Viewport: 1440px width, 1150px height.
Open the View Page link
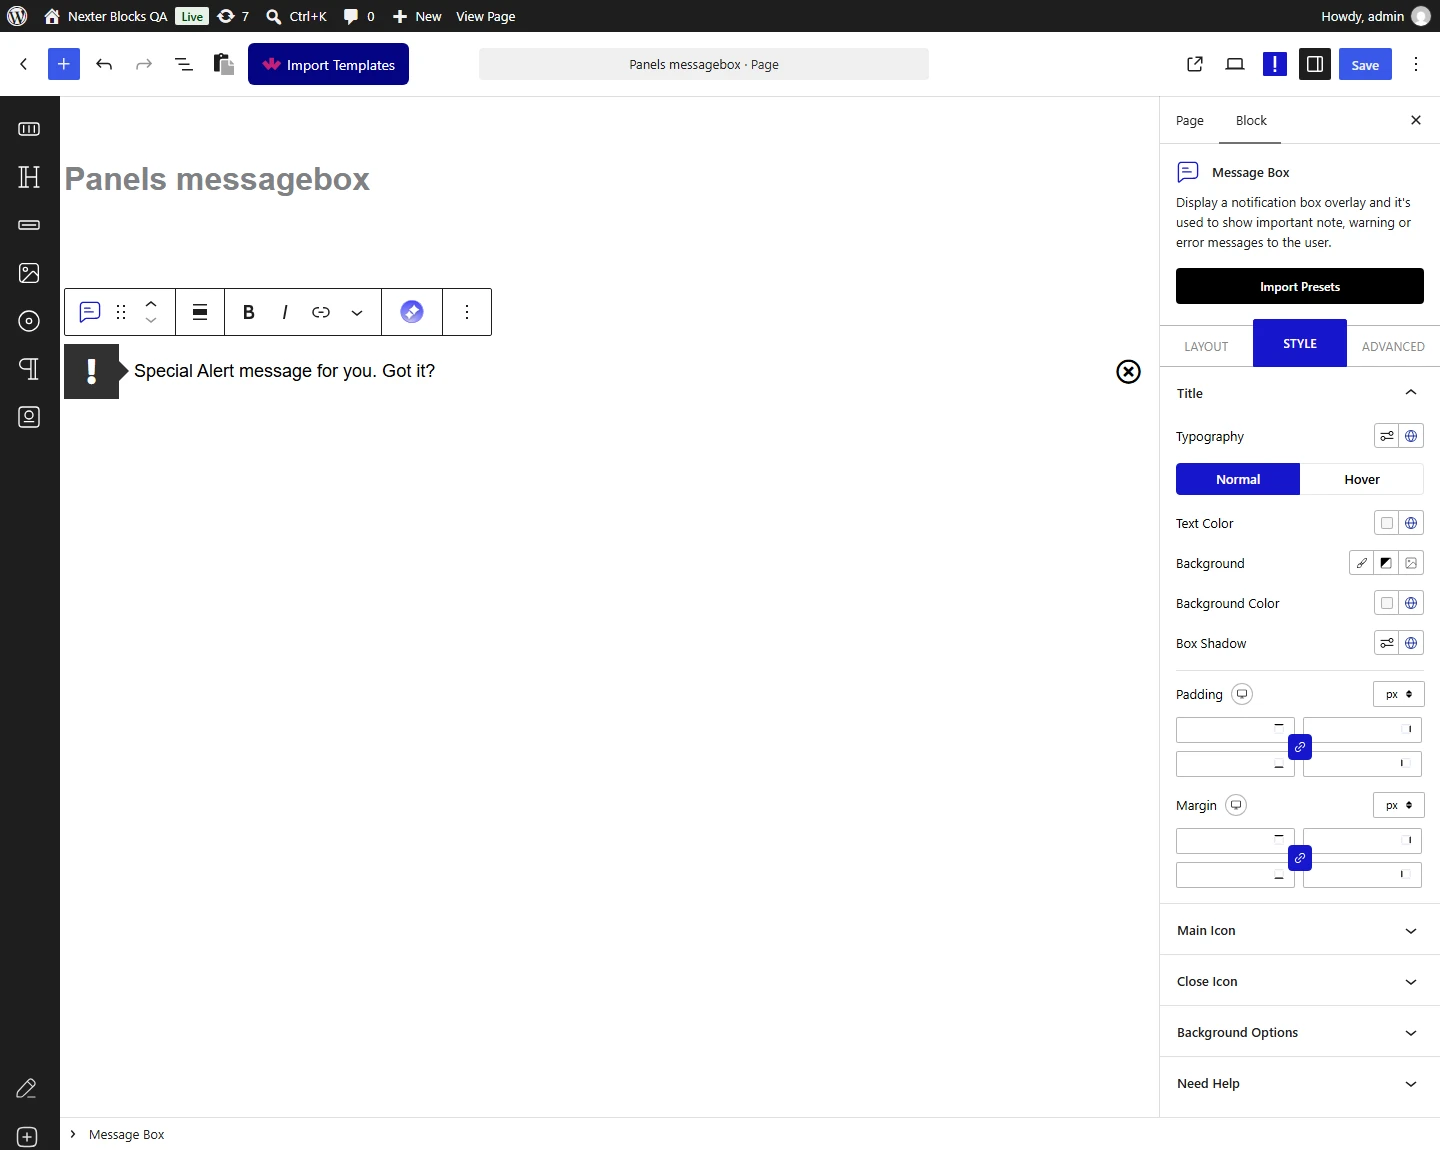coord(486,16)
